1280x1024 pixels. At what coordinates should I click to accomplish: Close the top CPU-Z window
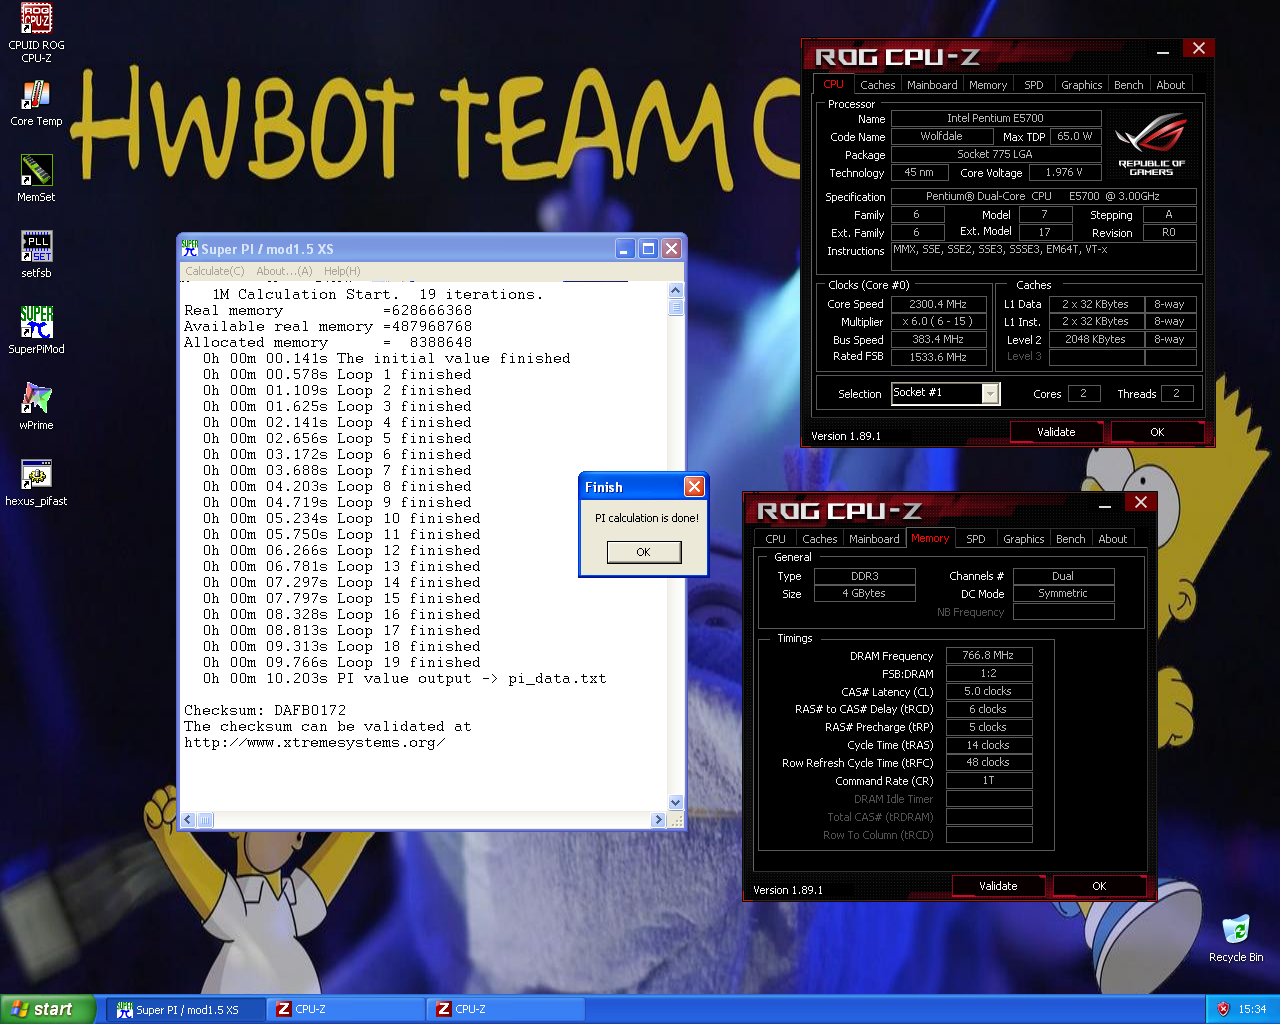[x=1198, y=48]
